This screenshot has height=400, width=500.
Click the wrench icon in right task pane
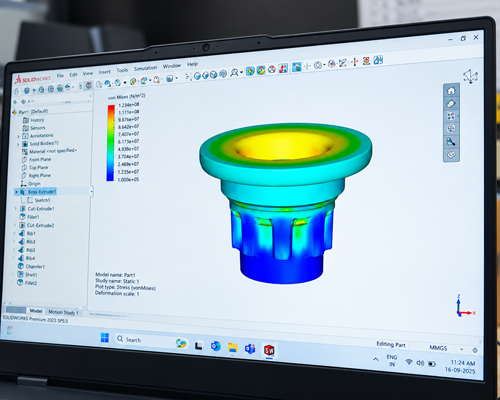click(451, 142)
